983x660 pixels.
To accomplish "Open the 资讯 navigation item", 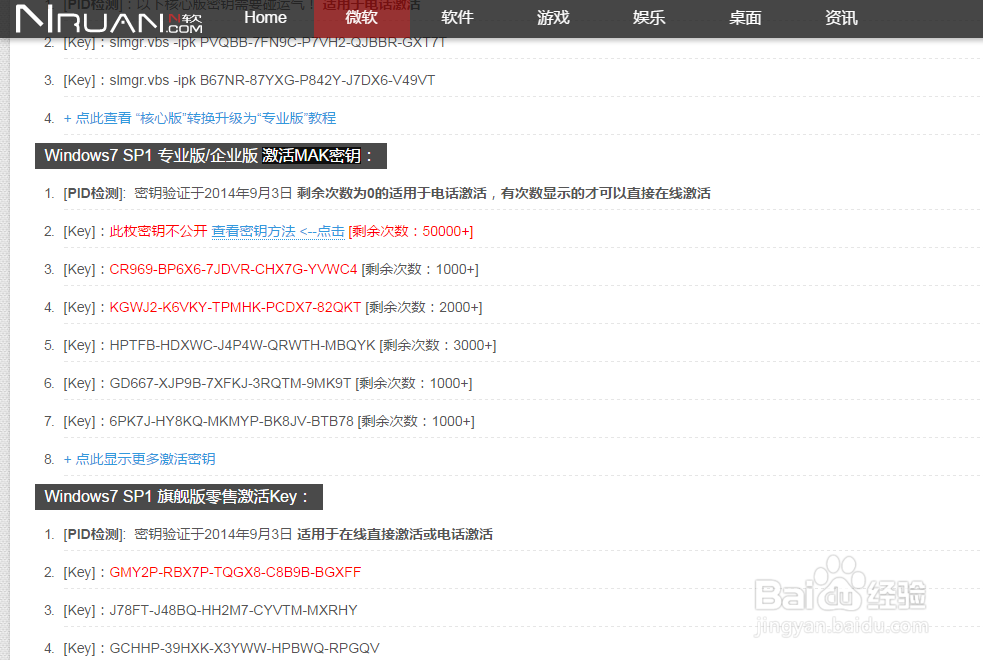I will [x=841, y=18].
